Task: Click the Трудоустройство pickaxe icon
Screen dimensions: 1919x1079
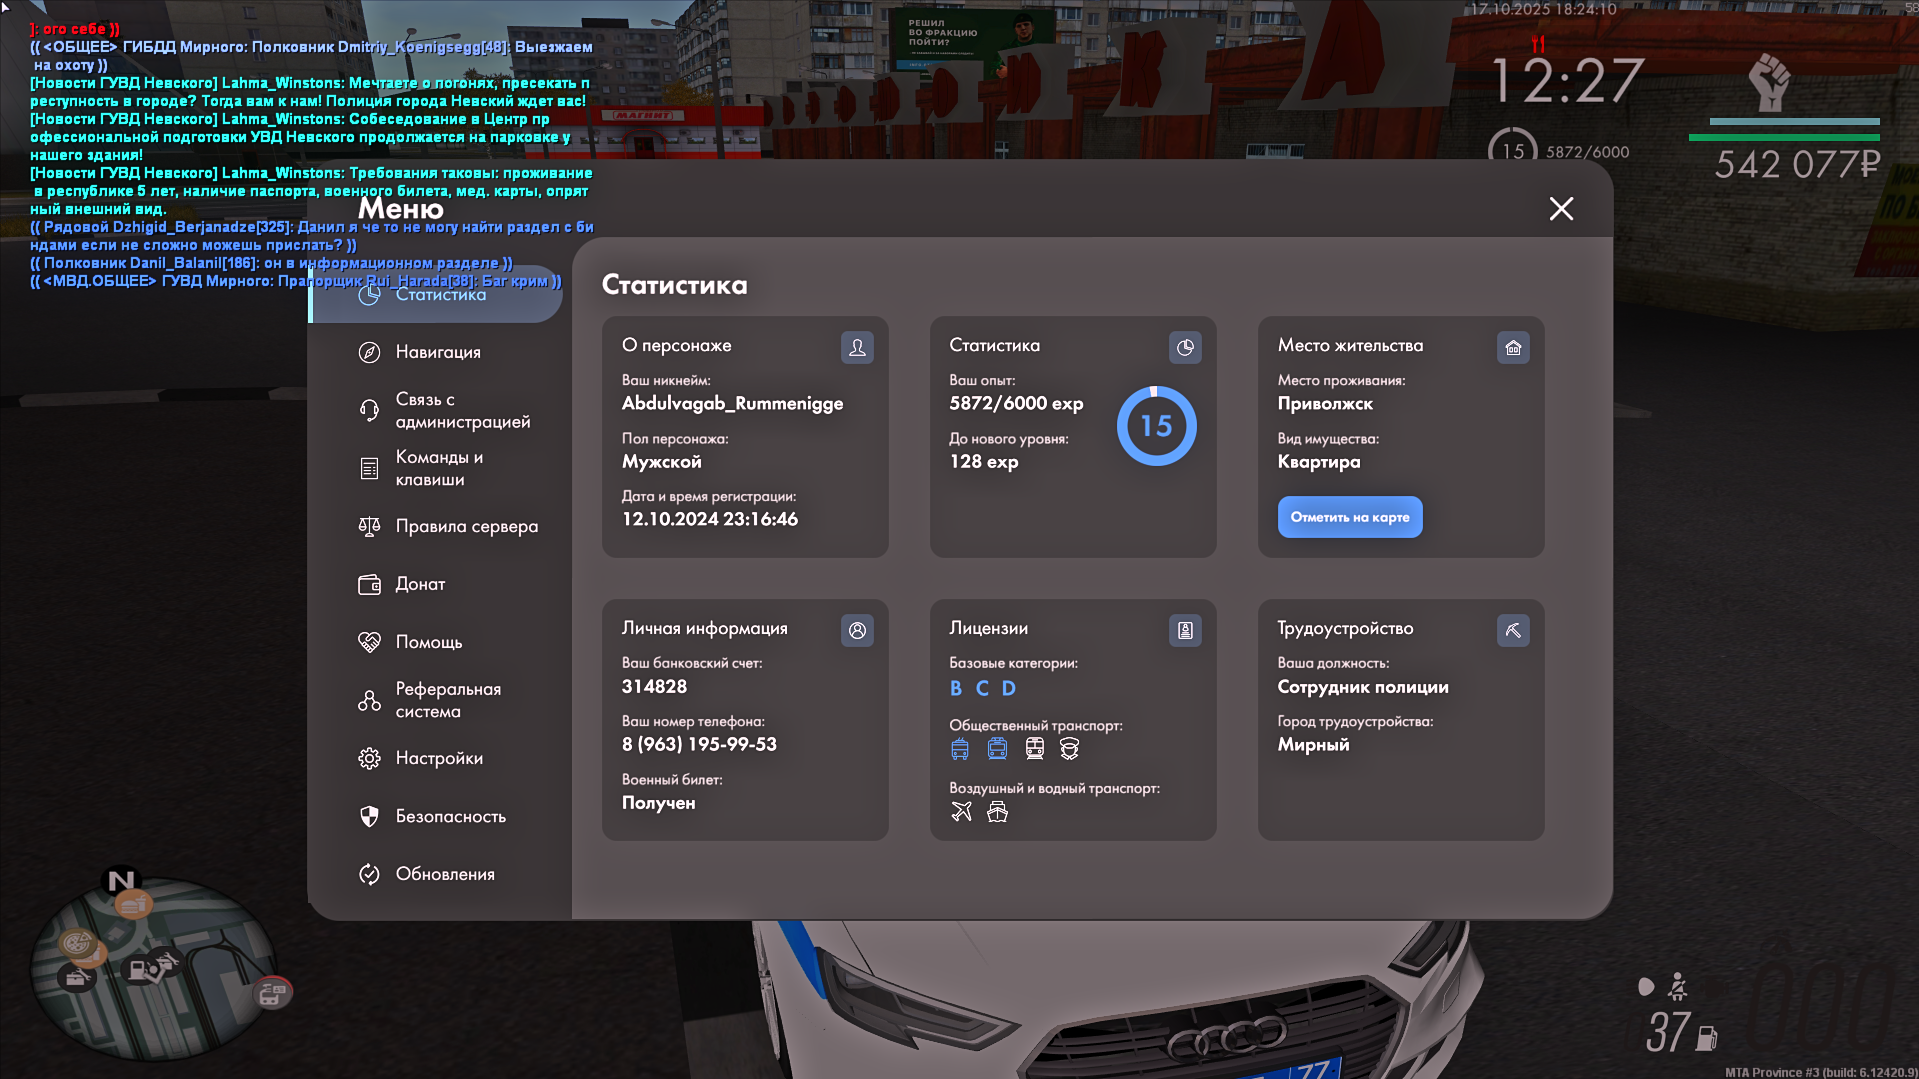Action: pos(1513,630)
